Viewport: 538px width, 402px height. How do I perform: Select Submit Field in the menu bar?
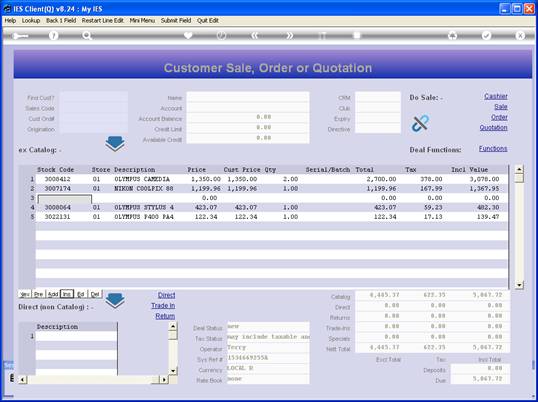tap(176, 21)
